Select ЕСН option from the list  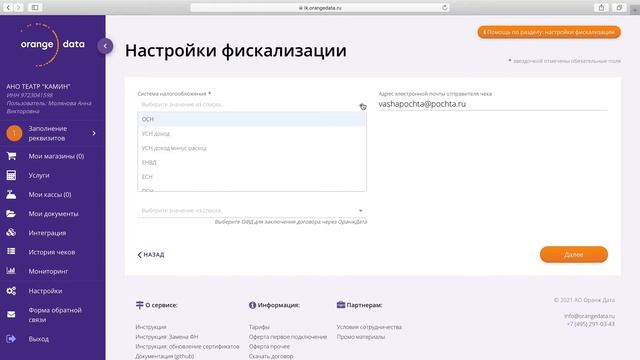[x=252, y=177]
